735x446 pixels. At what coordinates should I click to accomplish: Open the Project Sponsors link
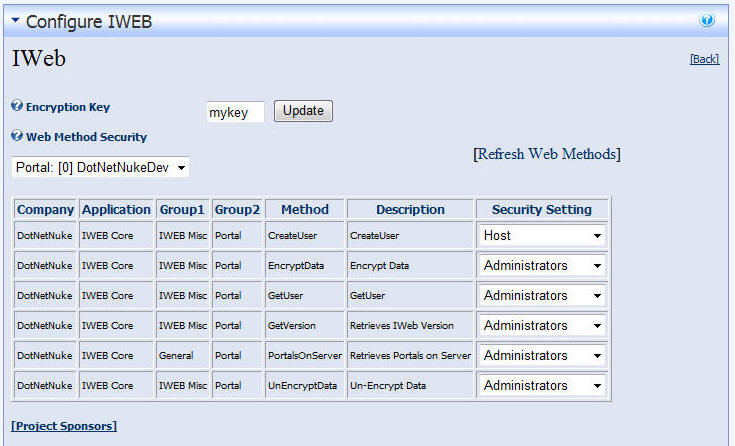click(64, 426)
